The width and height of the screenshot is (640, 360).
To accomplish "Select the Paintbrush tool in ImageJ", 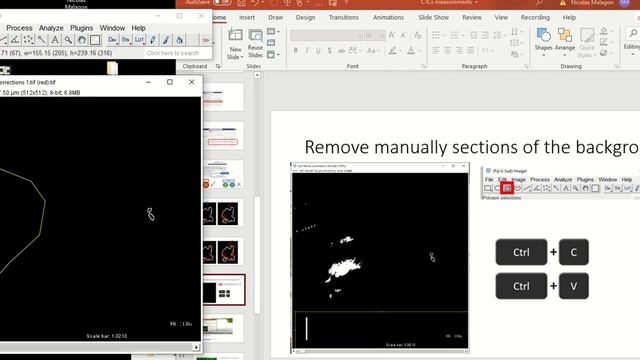I will 166,40.
